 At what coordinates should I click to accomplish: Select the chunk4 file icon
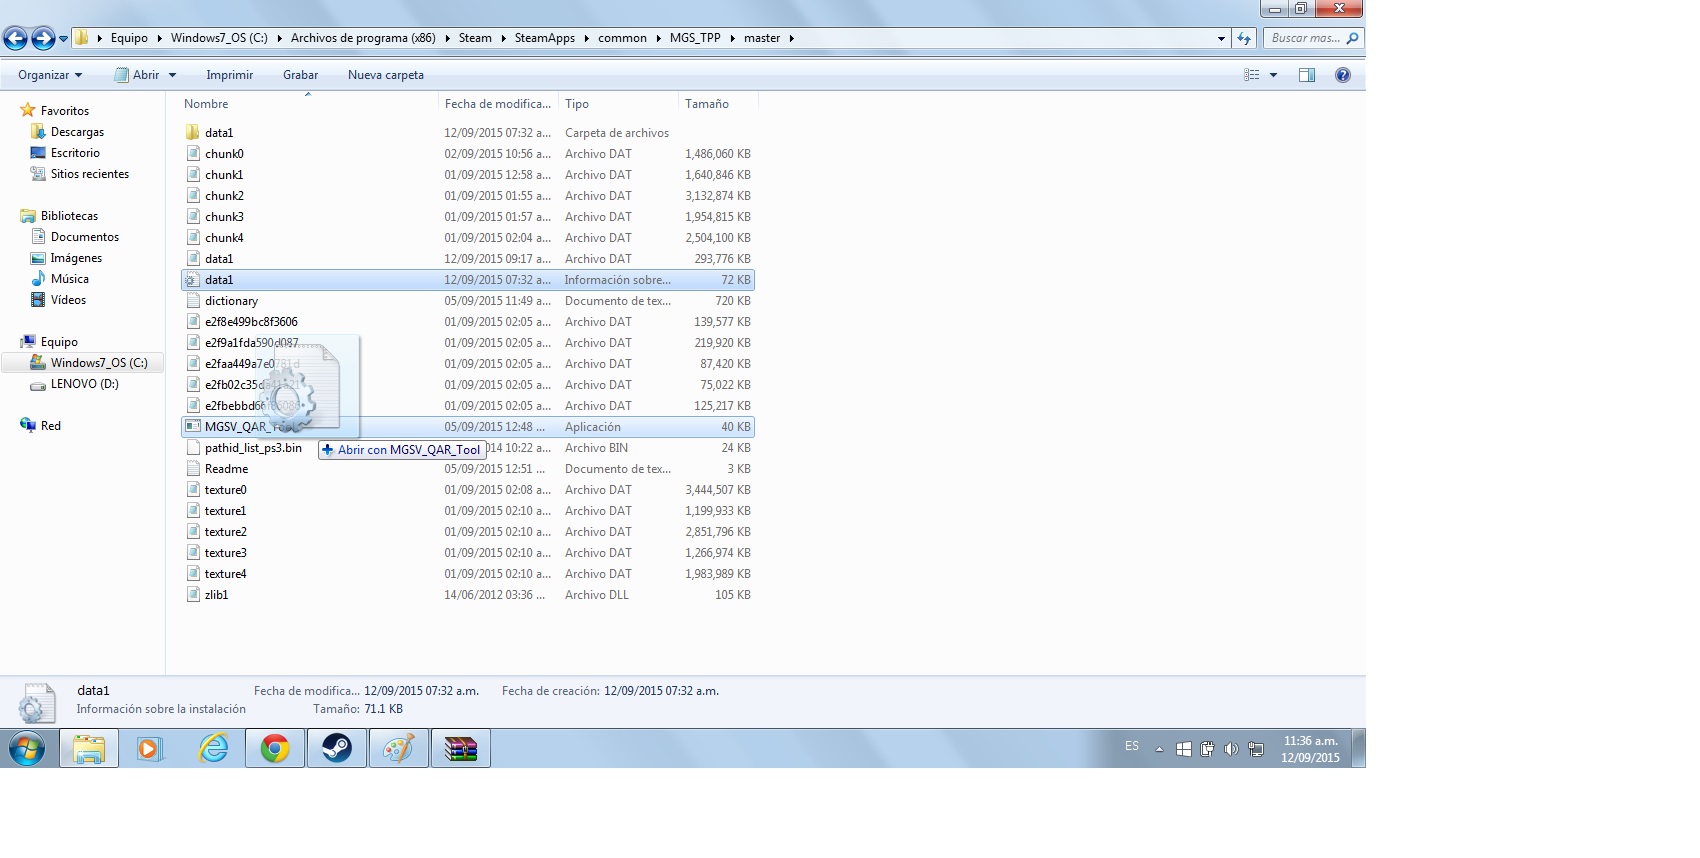(193, 238)
